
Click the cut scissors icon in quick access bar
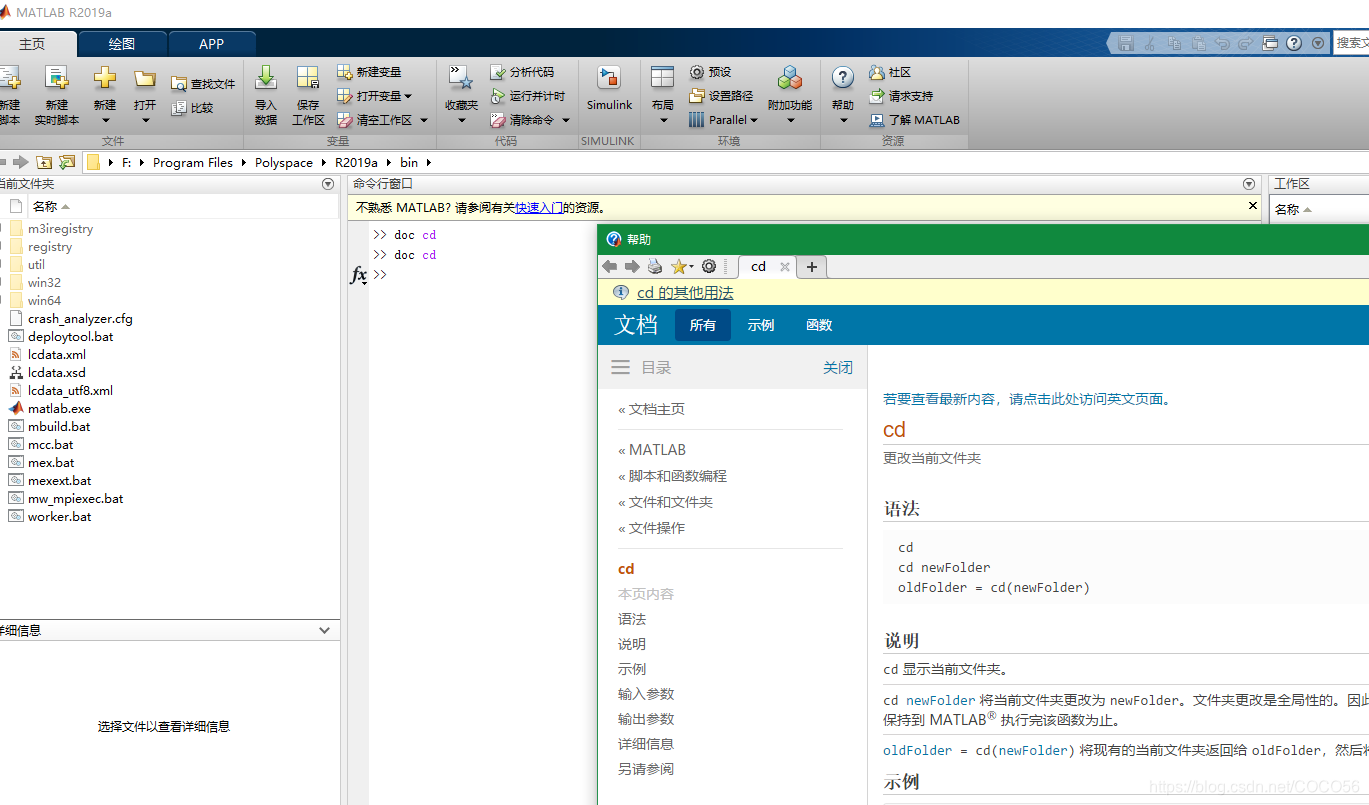pyautogui.click(x=1150, y=43)
